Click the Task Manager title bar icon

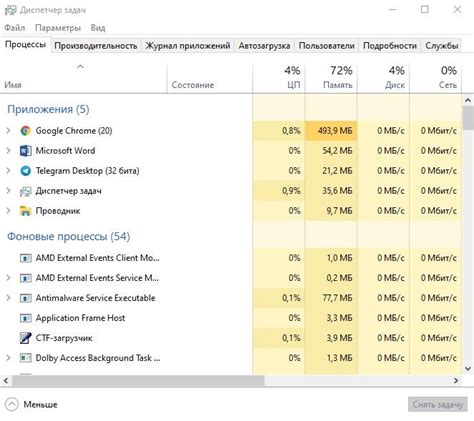[10, 10]
